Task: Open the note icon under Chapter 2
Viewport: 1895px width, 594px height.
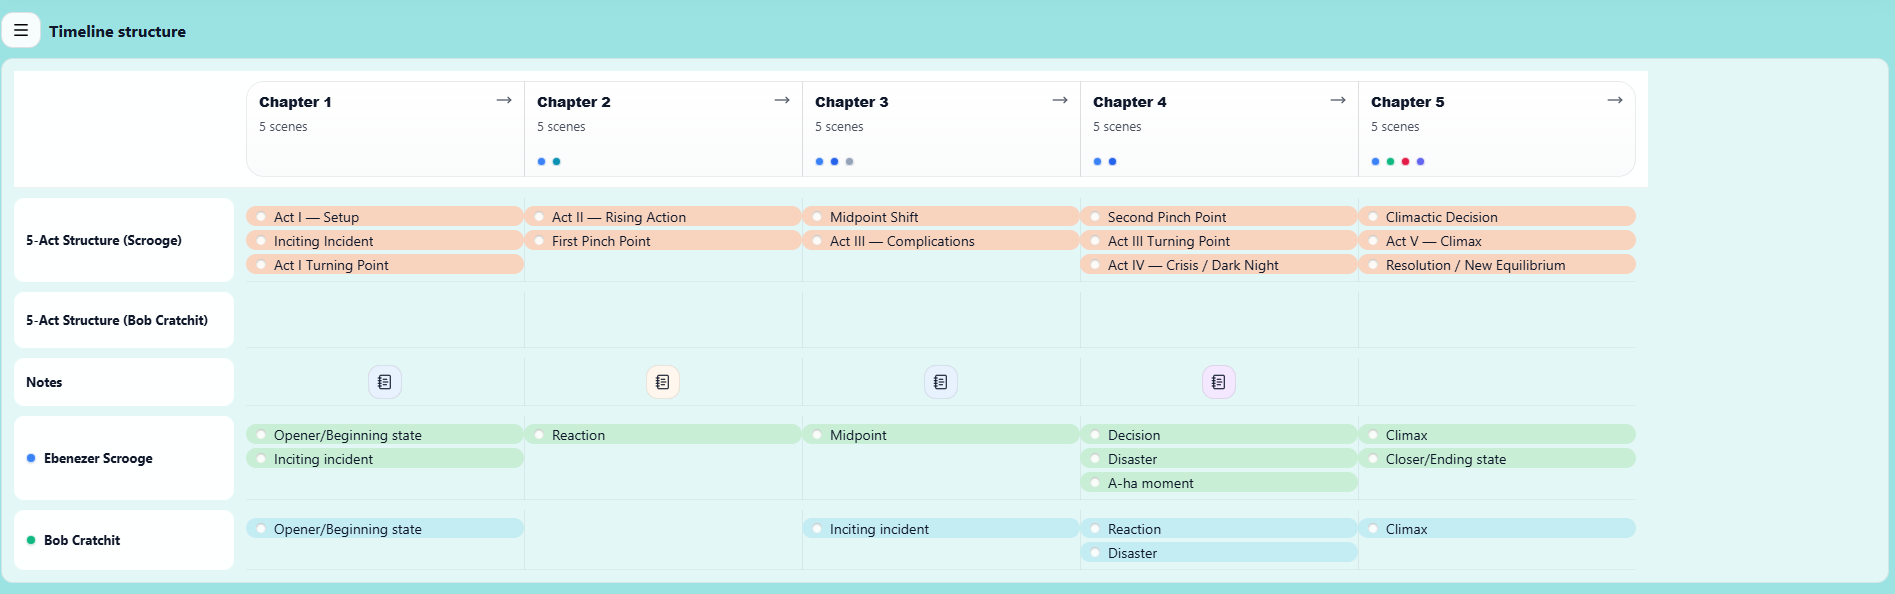Action: pos(663,382)
